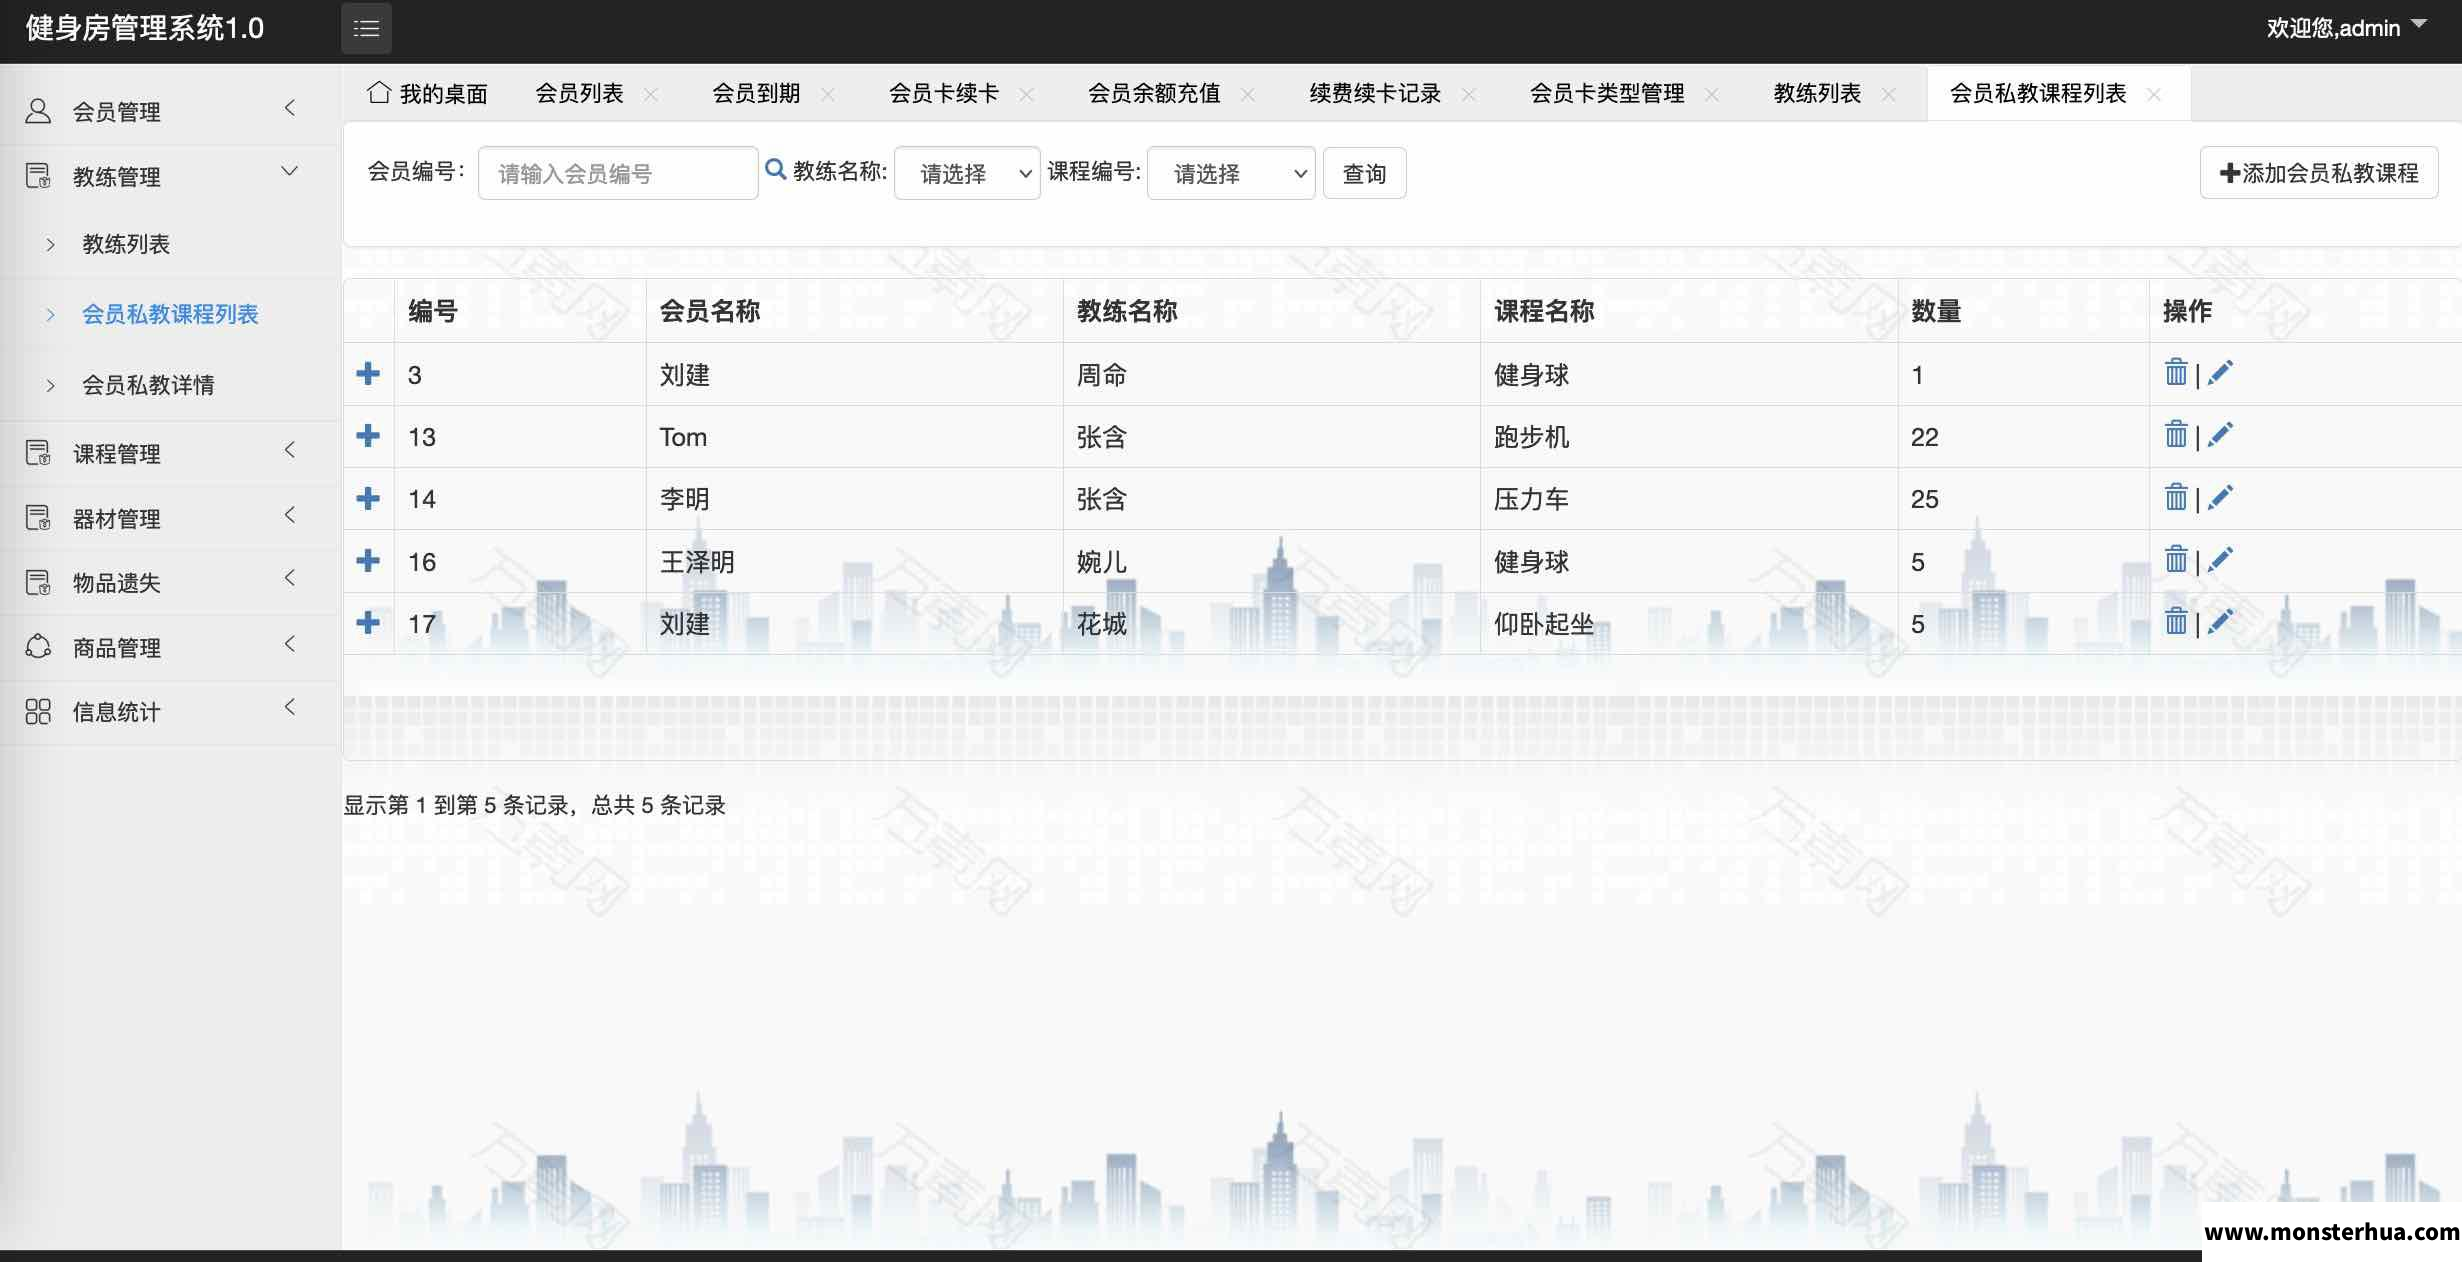Open the 课程编号 select dropdown

pyautogui.click(x=1231, y=173)
